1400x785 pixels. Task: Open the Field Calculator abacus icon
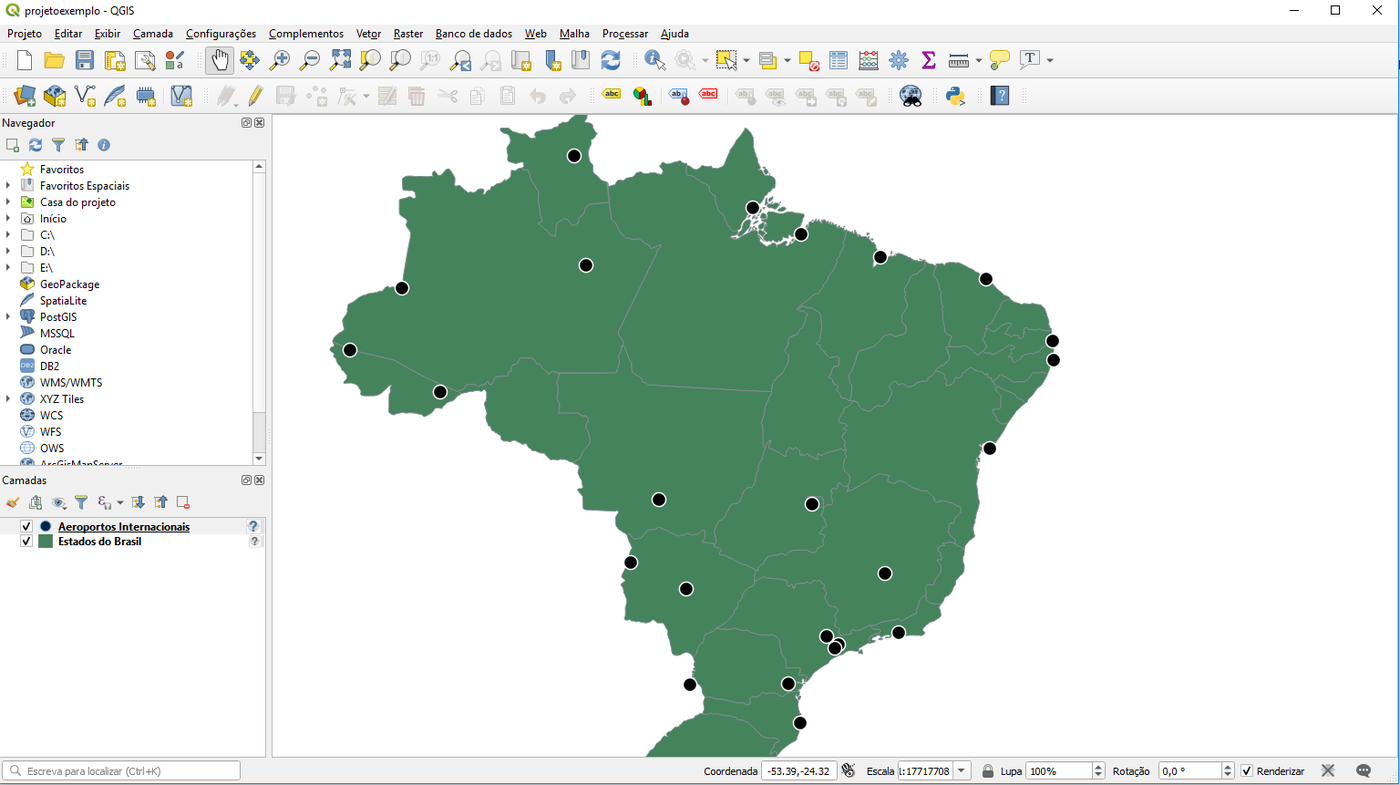869,61
